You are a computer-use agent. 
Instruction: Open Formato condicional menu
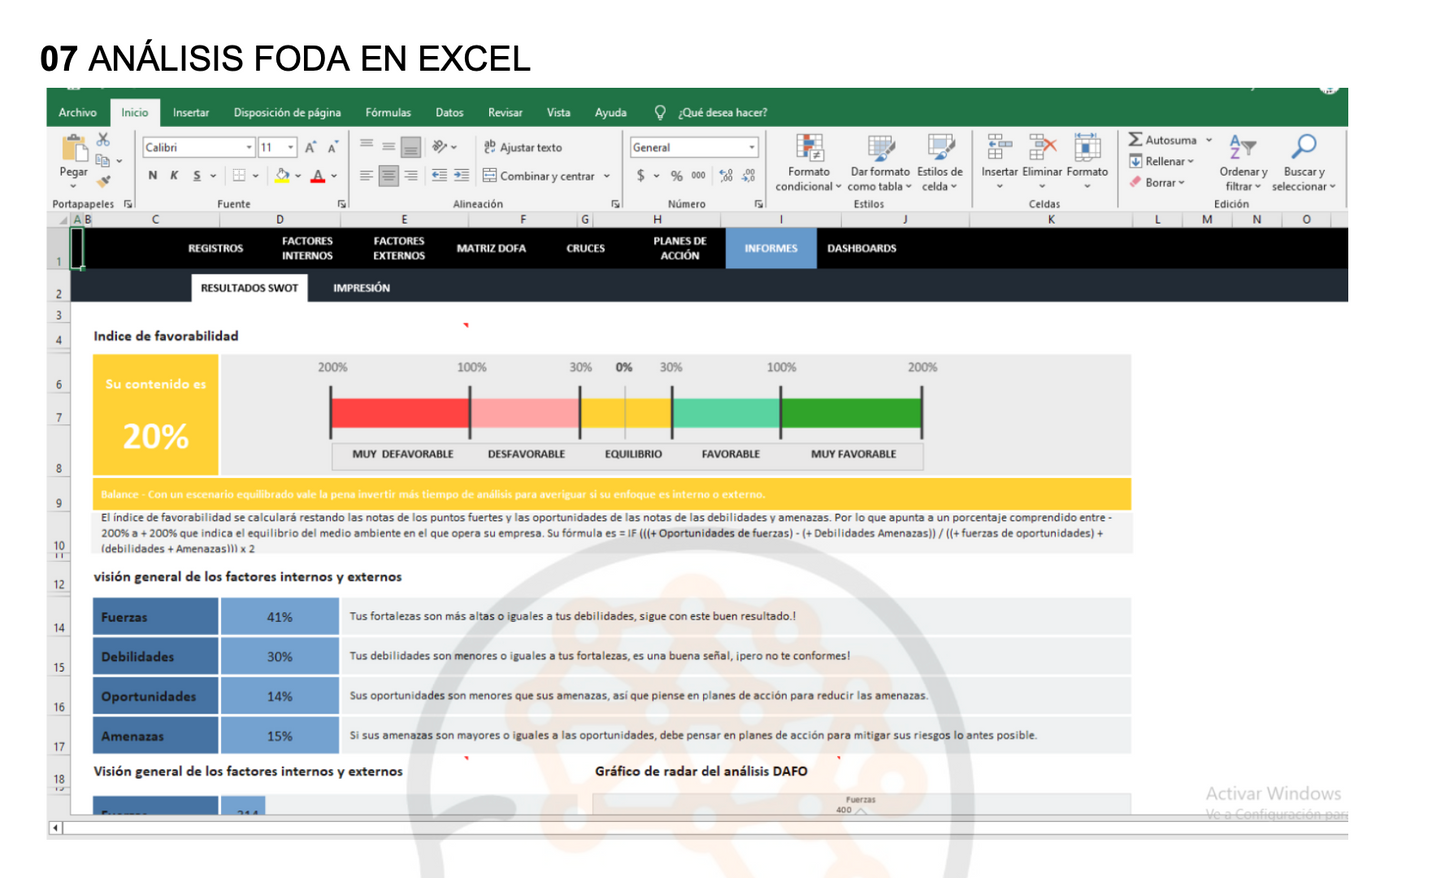pos(809,163)
